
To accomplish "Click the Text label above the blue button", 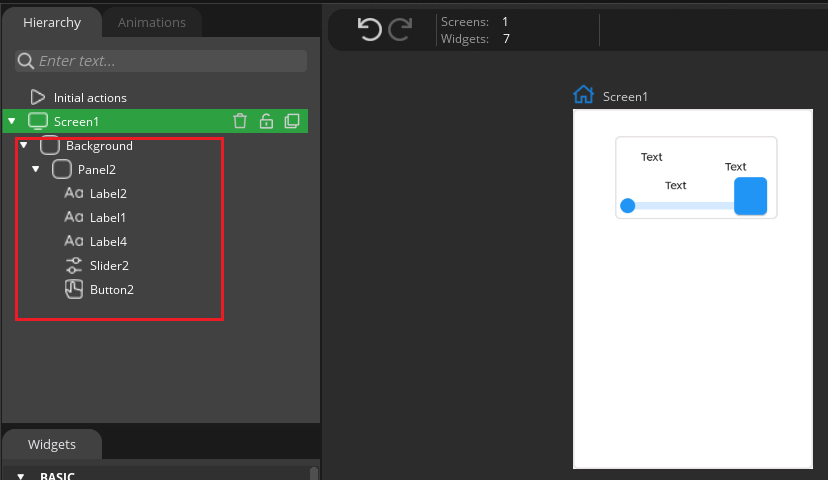I will pos(736,167).
